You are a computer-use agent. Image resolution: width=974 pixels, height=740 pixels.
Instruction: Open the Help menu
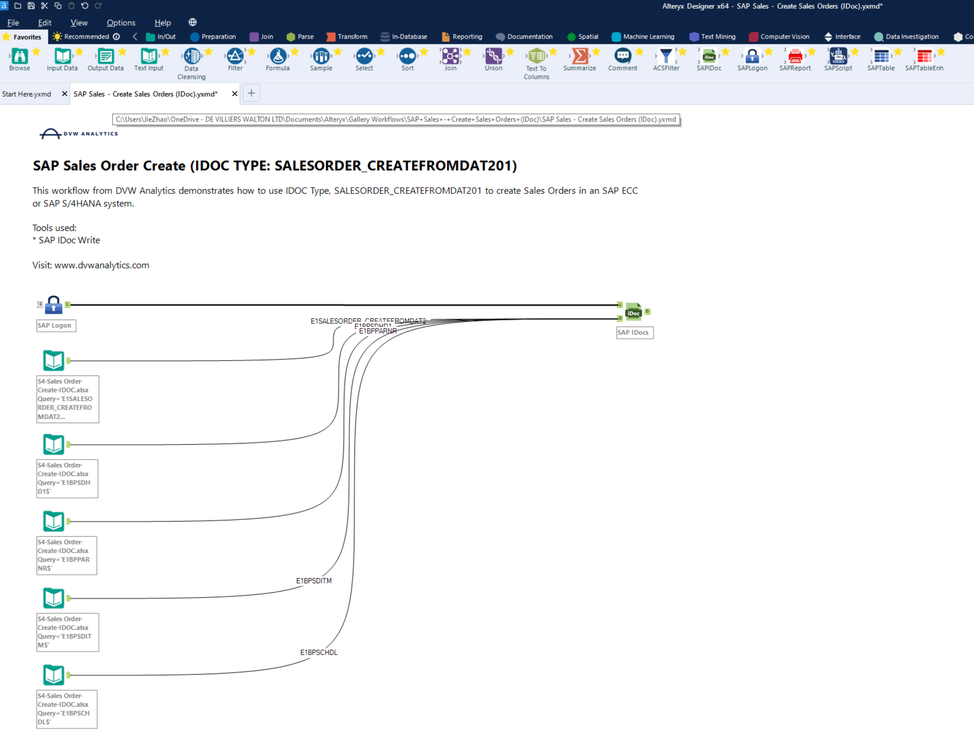pos(163,22)
